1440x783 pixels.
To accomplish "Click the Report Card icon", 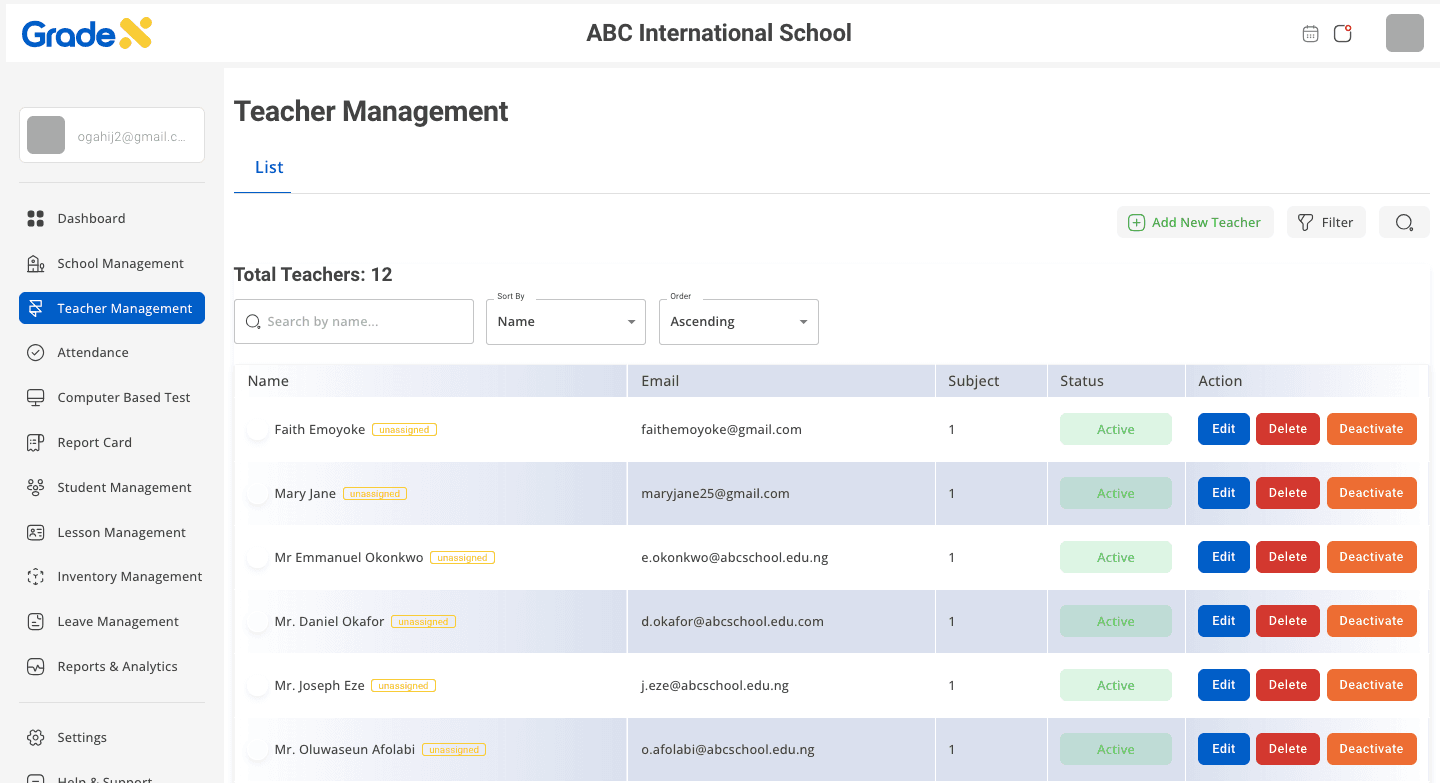I will click(x=37, y=442).
